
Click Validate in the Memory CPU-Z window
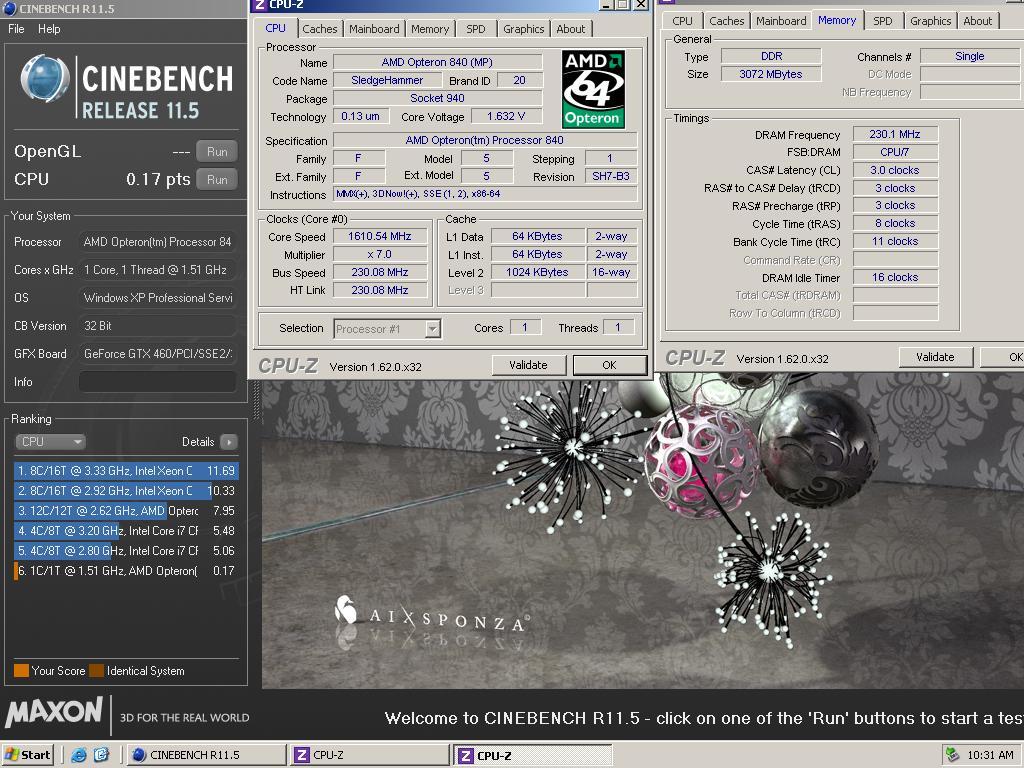(x=935, y=357)
